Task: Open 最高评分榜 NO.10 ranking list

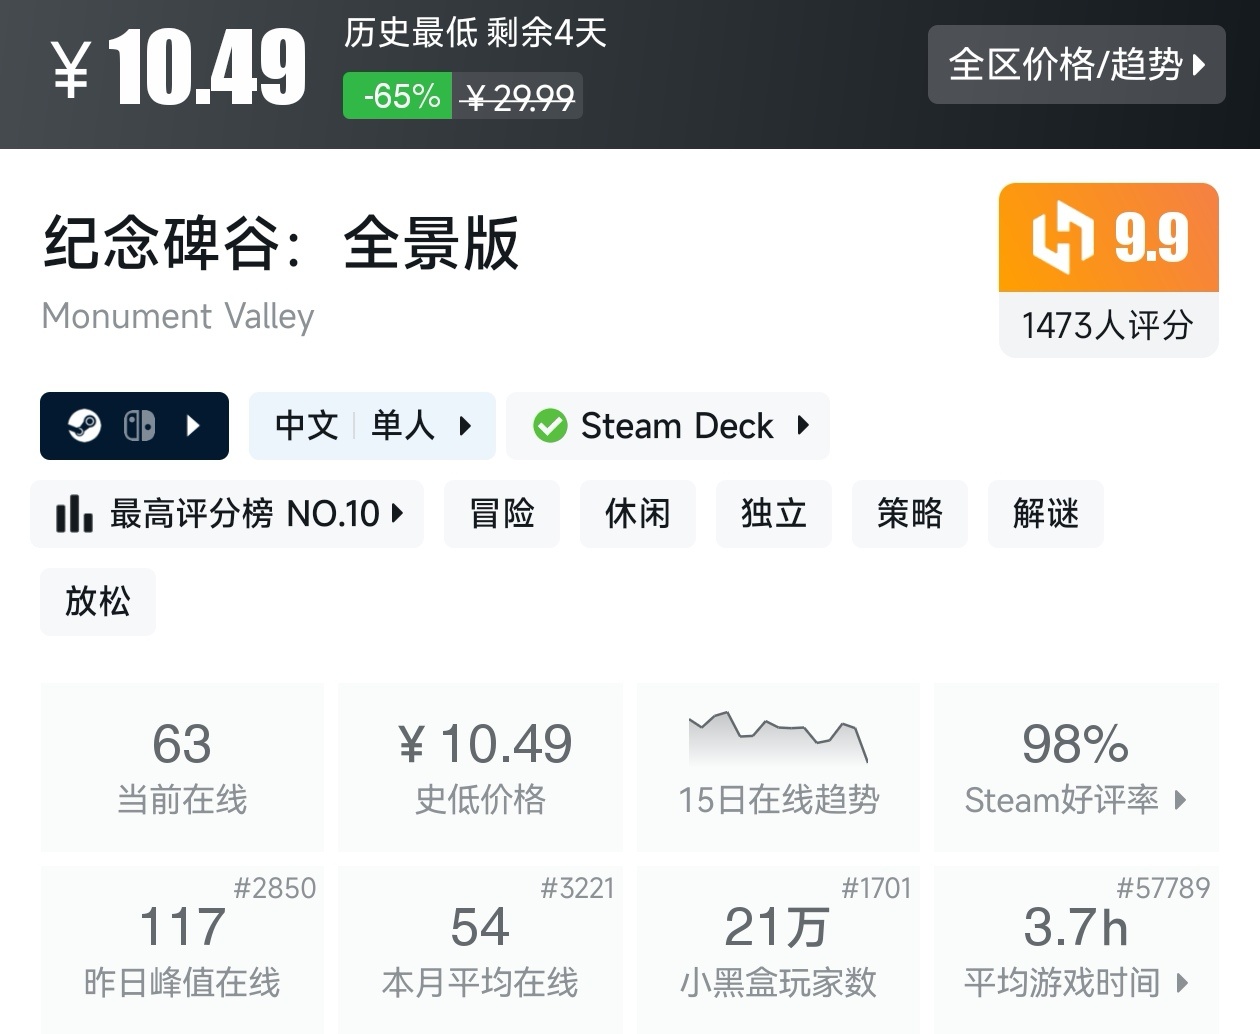Action: coord(244,514)
